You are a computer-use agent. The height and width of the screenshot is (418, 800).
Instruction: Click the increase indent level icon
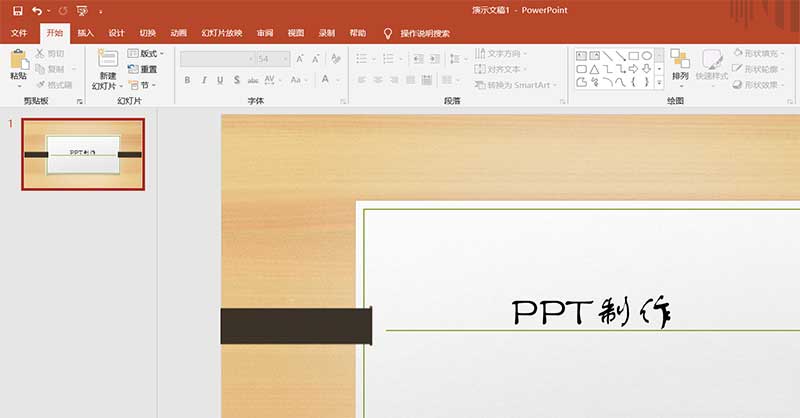[x=435, y=59]
